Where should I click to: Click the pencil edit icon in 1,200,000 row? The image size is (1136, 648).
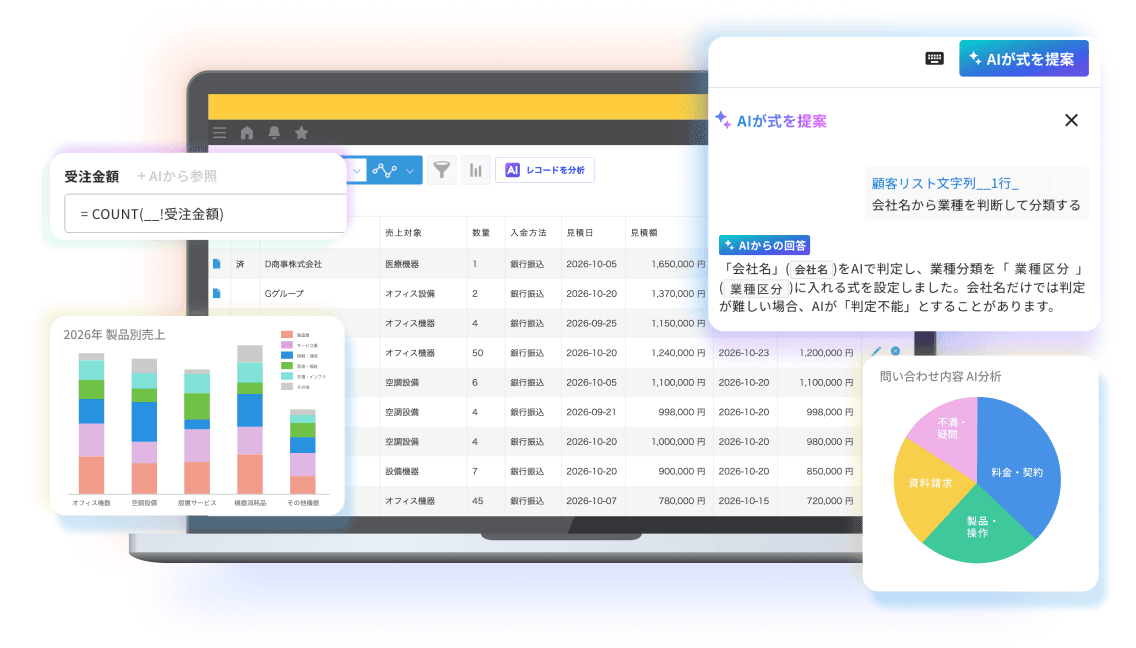pyautogui.click(x=876, y=352)
